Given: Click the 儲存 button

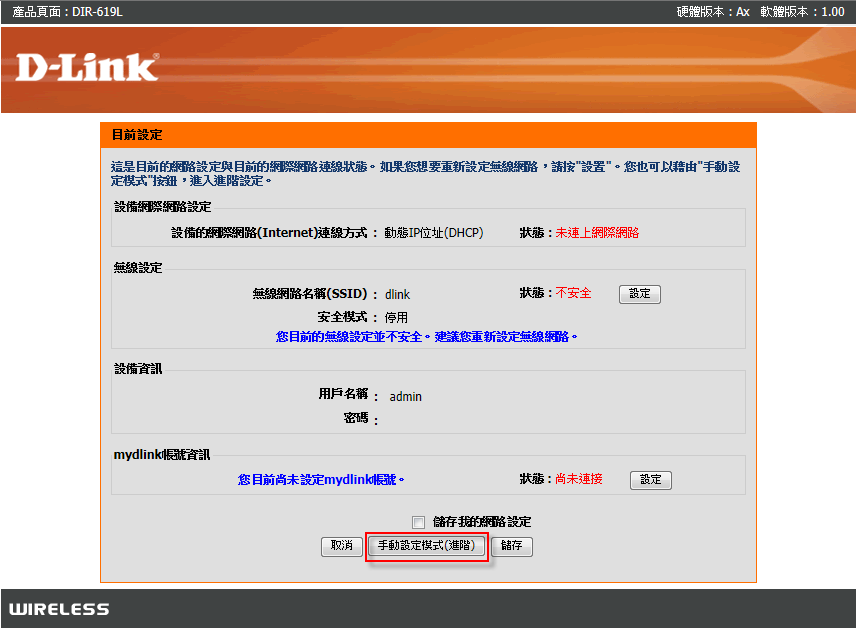Looking at the screenshot, I should pyautogui.click(x=512, y=546).
